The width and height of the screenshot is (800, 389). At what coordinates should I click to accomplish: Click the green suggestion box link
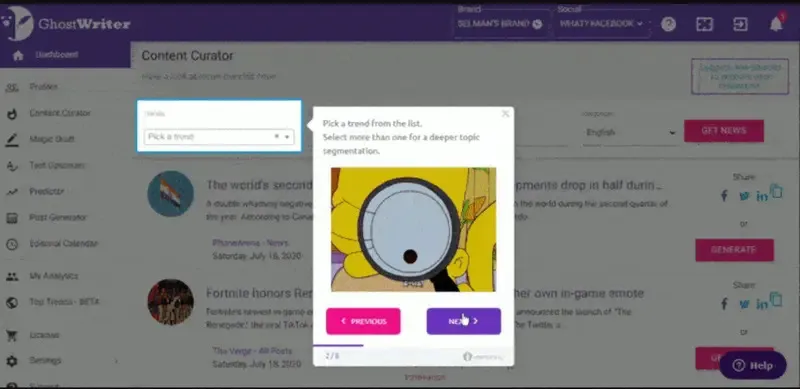pyautogui.click(x=740, y=76)
